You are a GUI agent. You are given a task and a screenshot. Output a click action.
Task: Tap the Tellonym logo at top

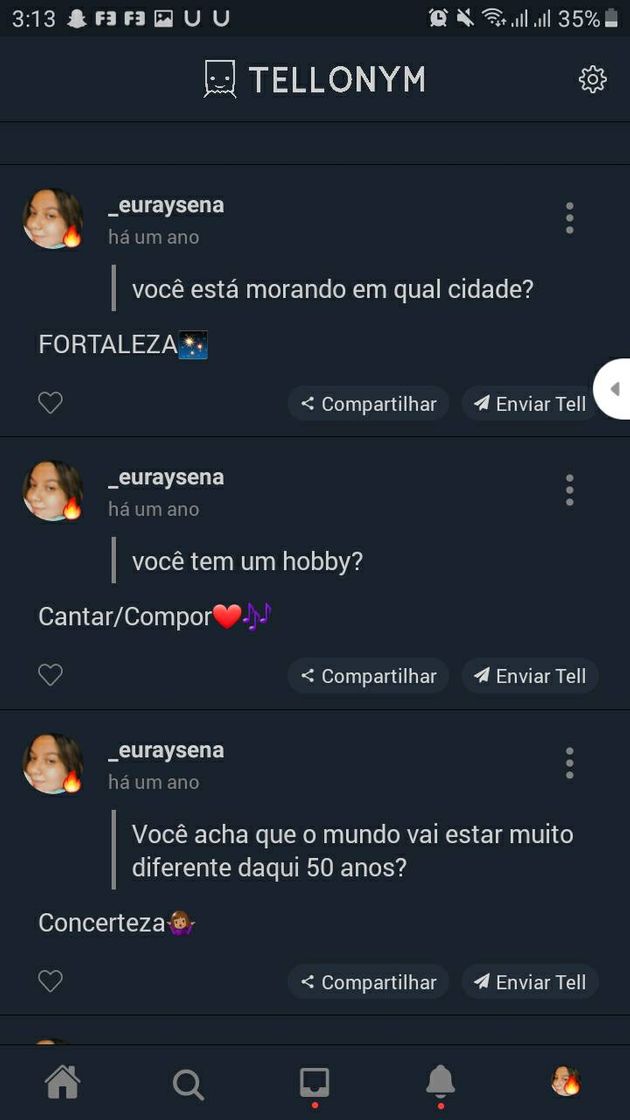(x=315, y=79)
